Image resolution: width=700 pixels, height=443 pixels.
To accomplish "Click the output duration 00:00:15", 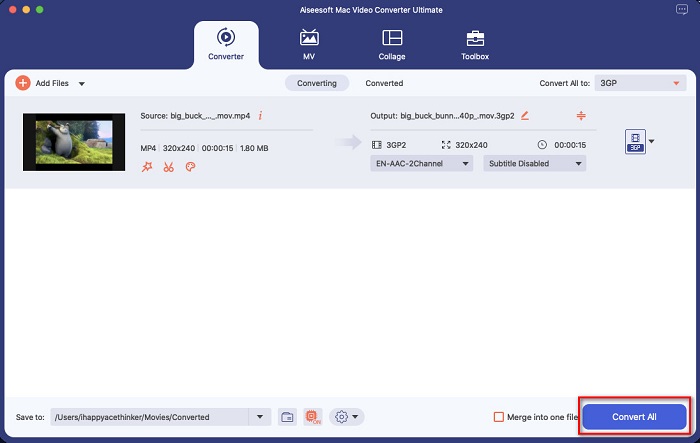I will coord(570,145).
